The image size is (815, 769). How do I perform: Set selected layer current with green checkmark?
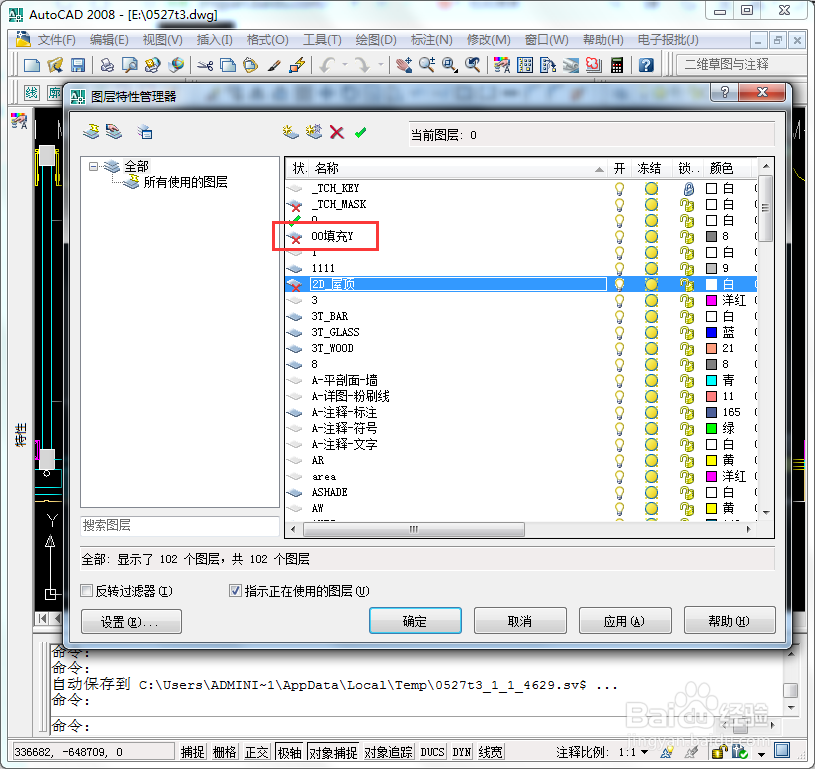click(361, 131)
